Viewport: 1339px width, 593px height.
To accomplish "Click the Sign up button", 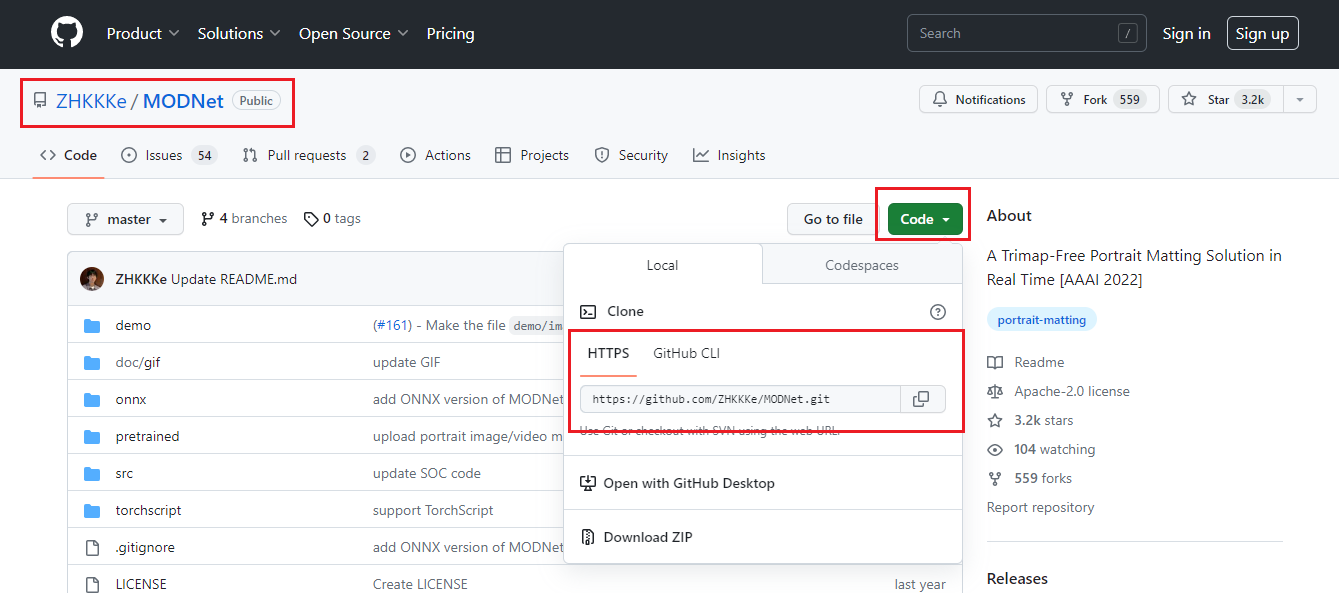I will pyautogui.click(x=1262, y=33).
